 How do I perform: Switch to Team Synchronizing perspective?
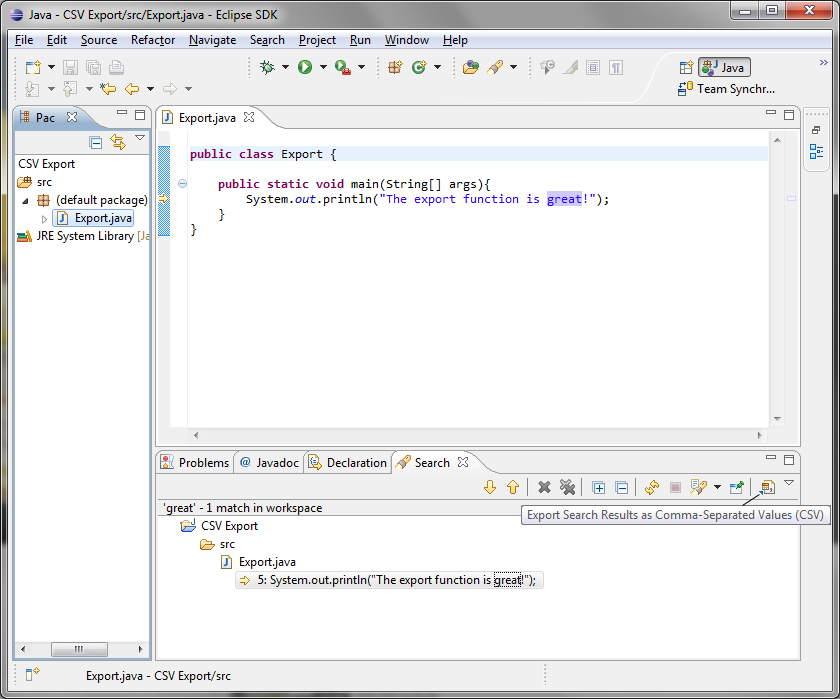point(726,89)
